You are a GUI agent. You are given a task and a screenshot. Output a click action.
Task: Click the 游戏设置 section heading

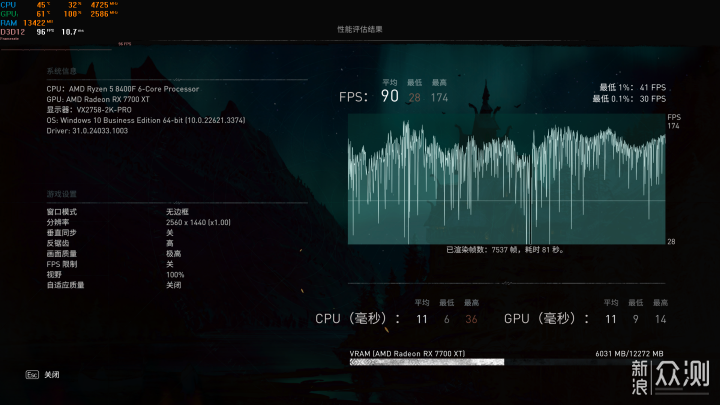click(62, 194)
